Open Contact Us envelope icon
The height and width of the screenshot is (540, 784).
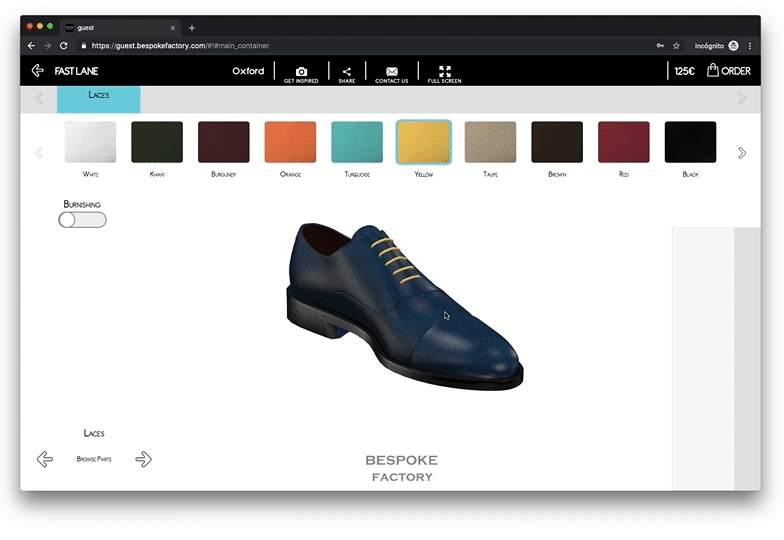tap(392, 72)
